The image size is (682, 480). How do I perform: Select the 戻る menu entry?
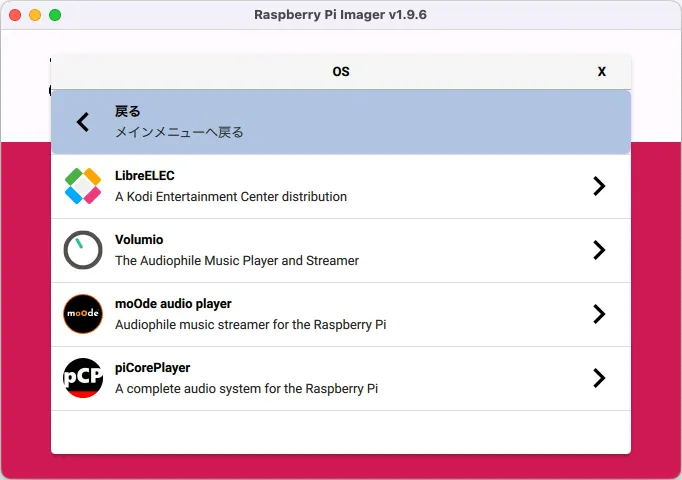click(x=341, y=122)
